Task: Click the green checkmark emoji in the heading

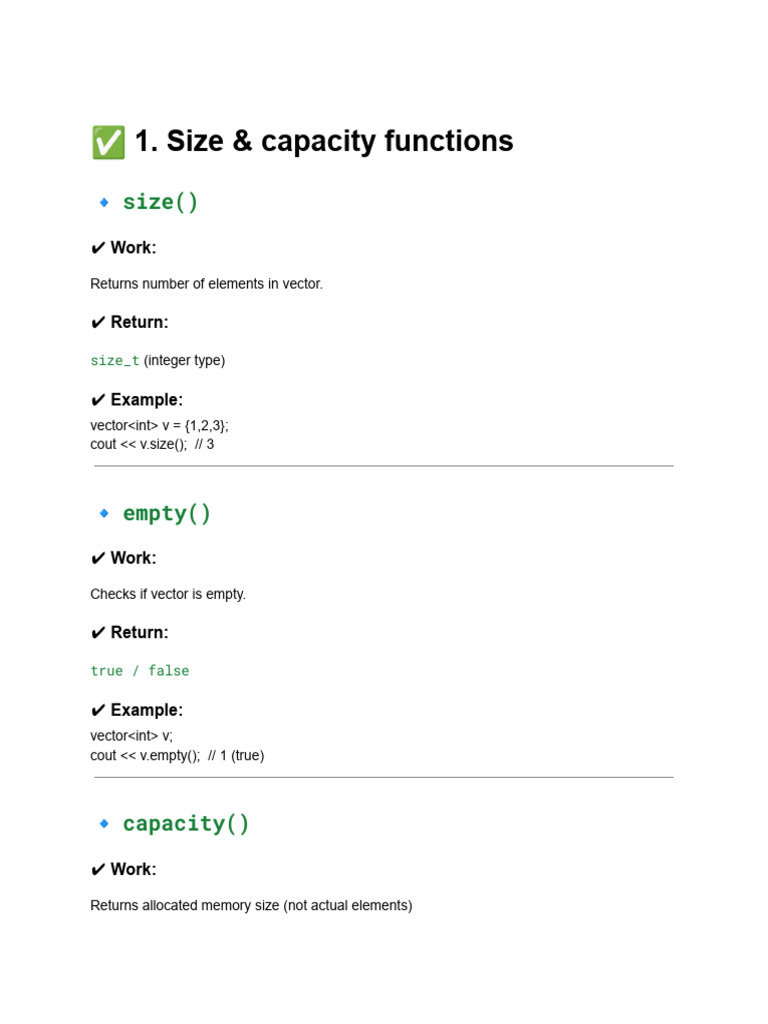Action: 108,142
